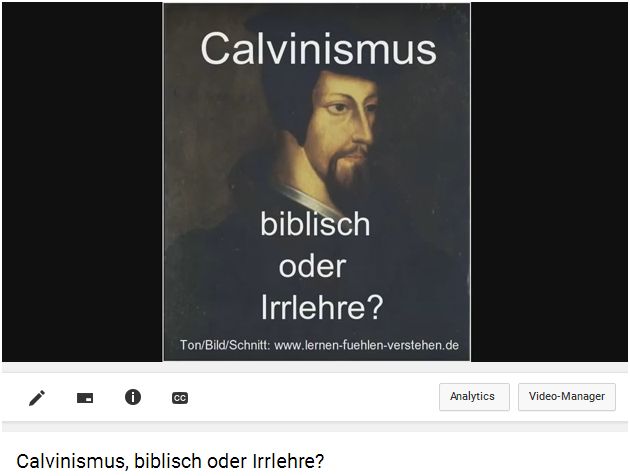
Task: Click the left black letterbox area of the player
Action: click(82, 182)
